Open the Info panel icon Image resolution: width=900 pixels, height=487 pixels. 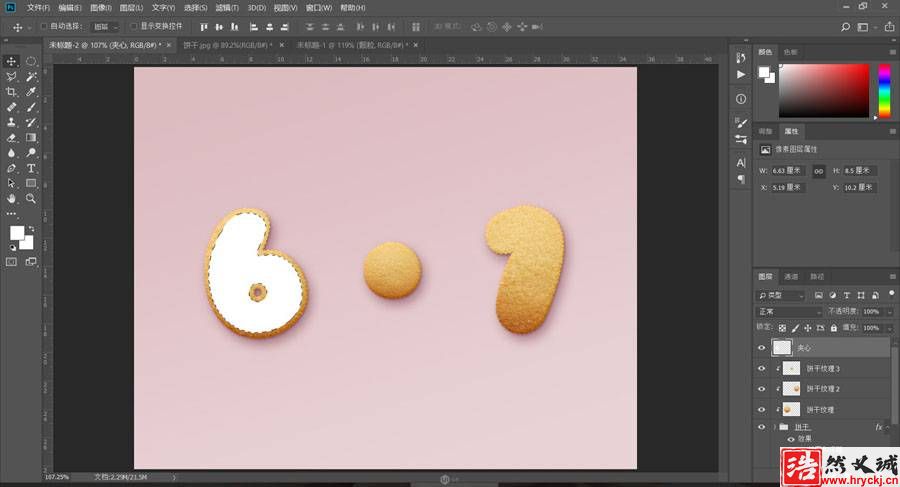pos(741,99)
